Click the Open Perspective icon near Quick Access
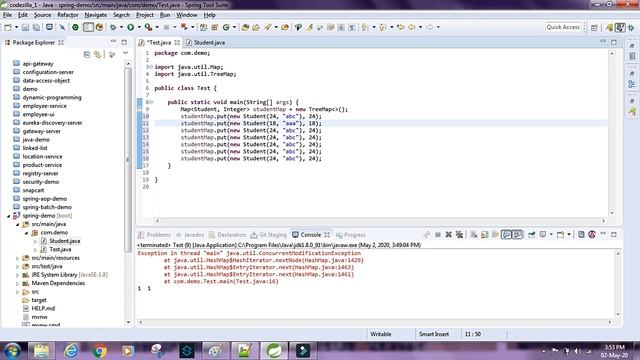This screenshot has height=360, width=640. pos(594,27)
